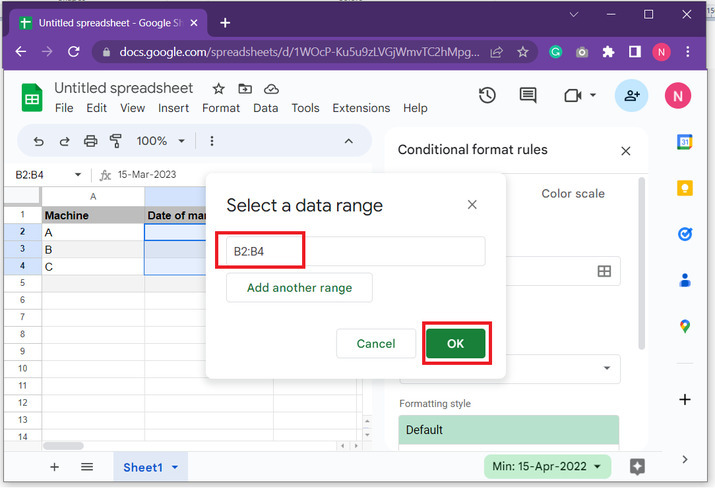The width and height of the screenshot is (715, 492).
Task: Click OK in Select a data range
Action: click(456, 343)
